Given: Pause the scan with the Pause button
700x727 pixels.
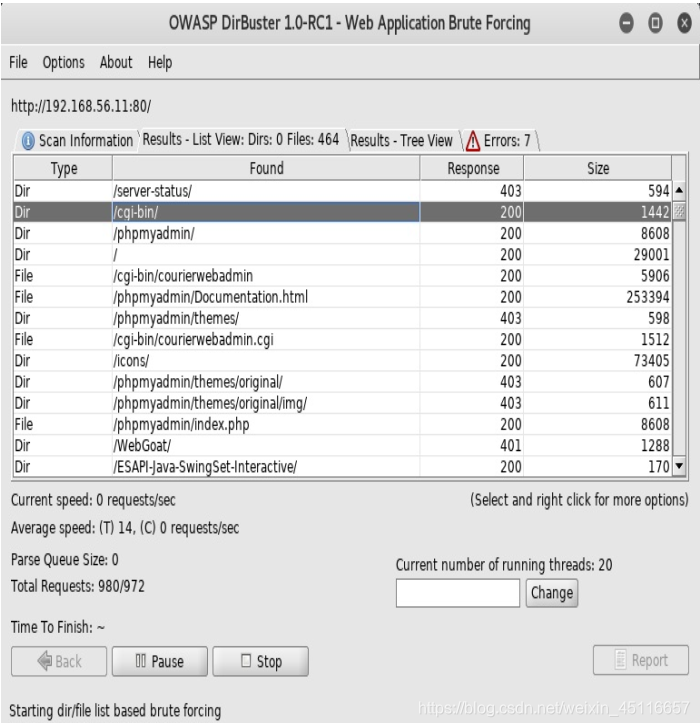Looking at the screenshot, I should (x=159, y=662).
